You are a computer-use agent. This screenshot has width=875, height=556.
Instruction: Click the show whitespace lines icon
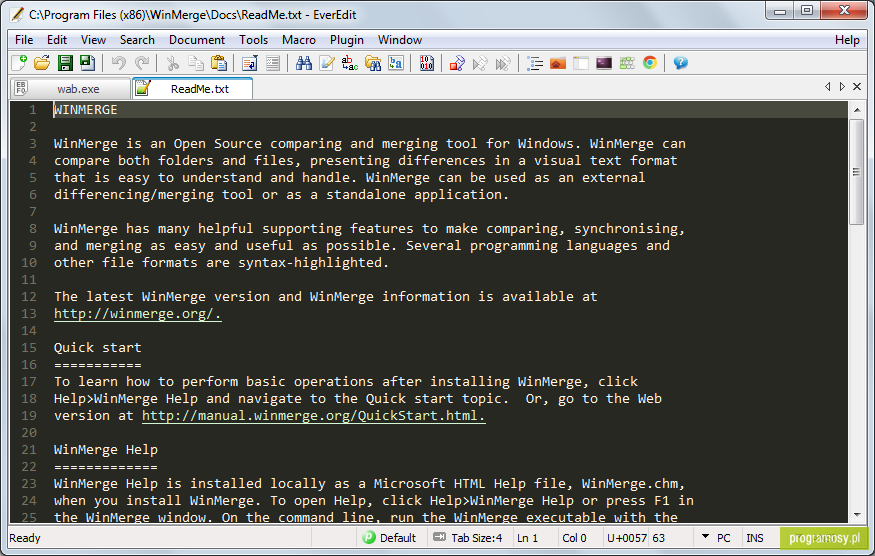[272, 63]
